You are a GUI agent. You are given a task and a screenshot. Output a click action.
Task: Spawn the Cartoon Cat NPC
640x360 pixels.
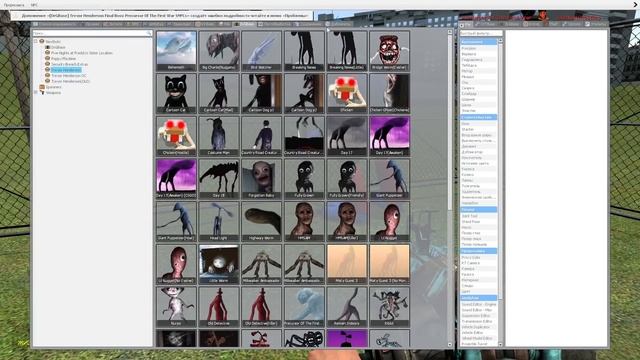pos(176,93)
